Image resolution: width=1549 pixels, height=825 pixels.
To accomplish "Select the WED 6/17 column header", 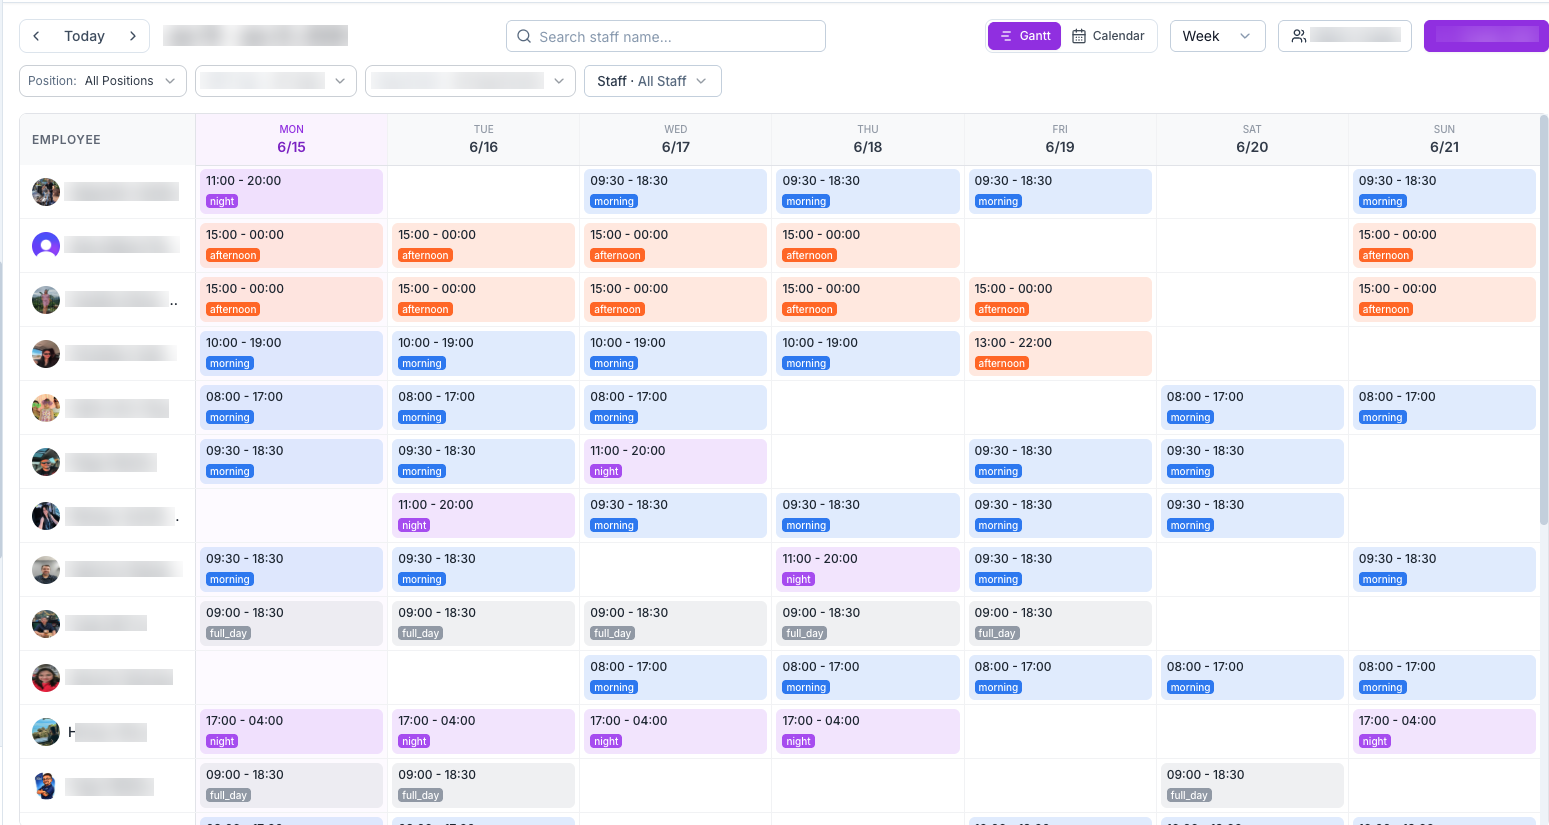I will click(676, 139).
